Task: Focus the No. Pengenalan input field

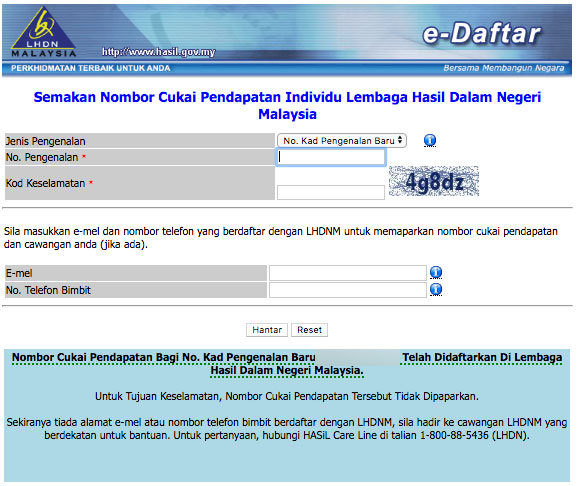Action: click(x=331, y=157)
